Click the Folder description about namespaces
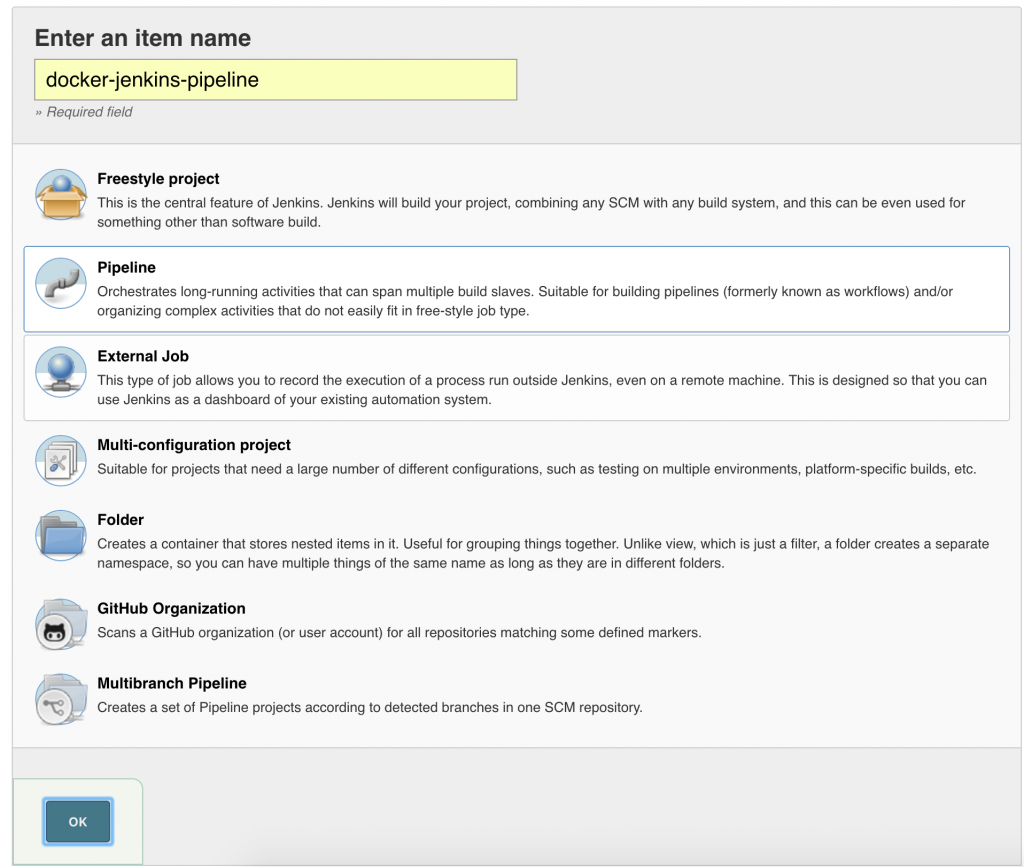Viewport: 1024px width, 867px height. click(x=543, y=554)
